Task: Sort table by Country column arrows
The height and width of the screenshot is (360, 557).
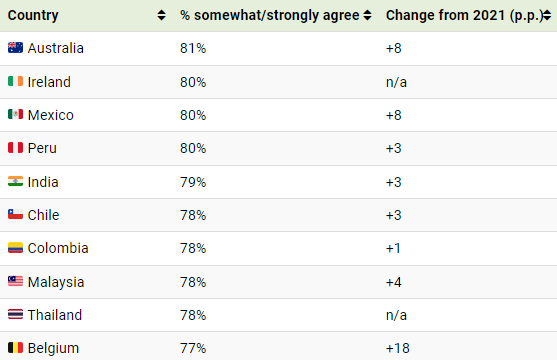Action: pyautogui.click(x=161, y=15)
